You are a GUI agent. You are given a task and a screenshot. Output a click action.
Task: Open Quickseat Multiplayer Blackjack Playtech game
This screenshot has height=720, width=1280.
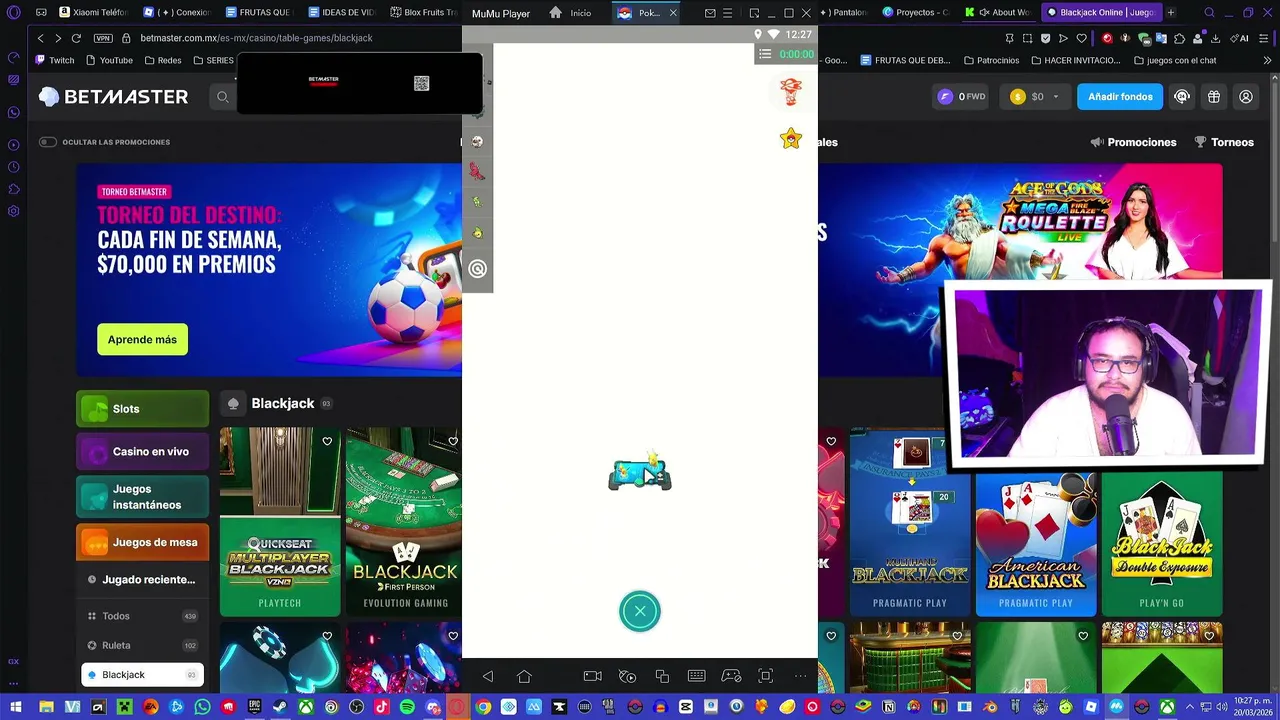coord(280,522)
